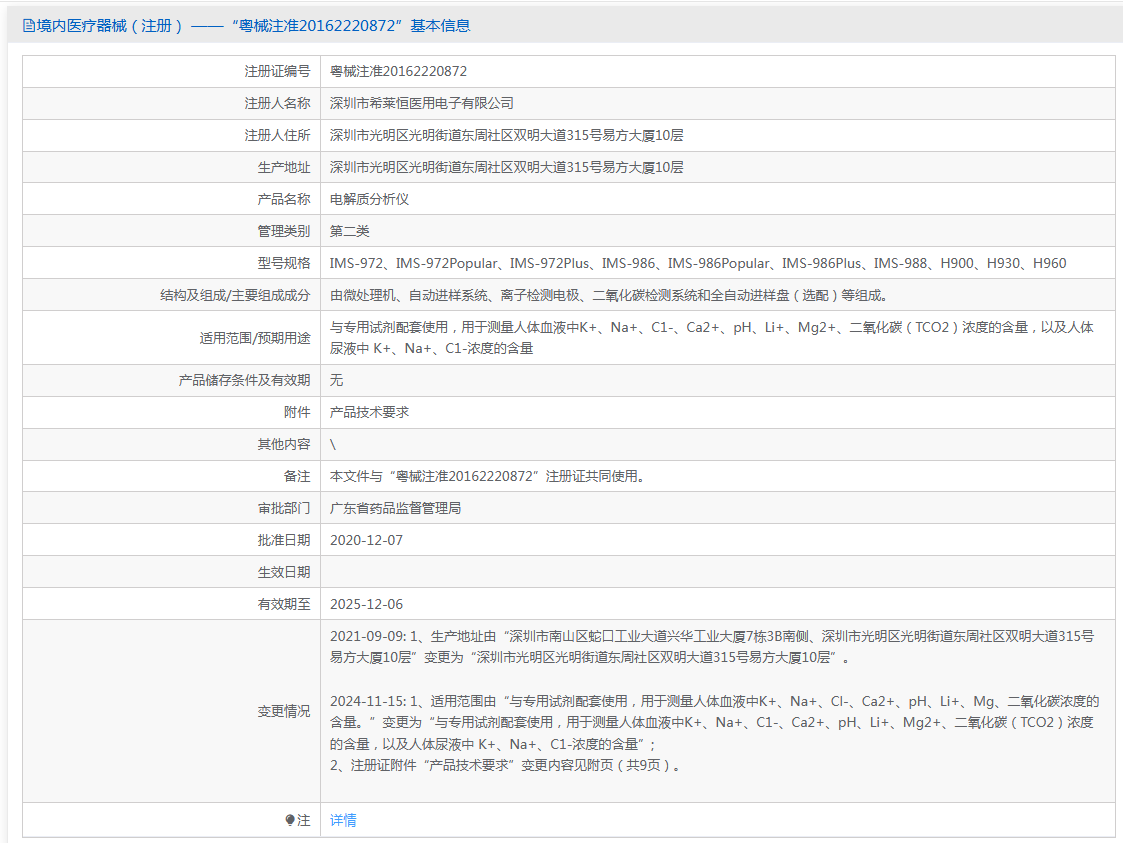Click management category value 第二类
The height and width of the screenshot is (843, 1123).
[x=350, y=231]
